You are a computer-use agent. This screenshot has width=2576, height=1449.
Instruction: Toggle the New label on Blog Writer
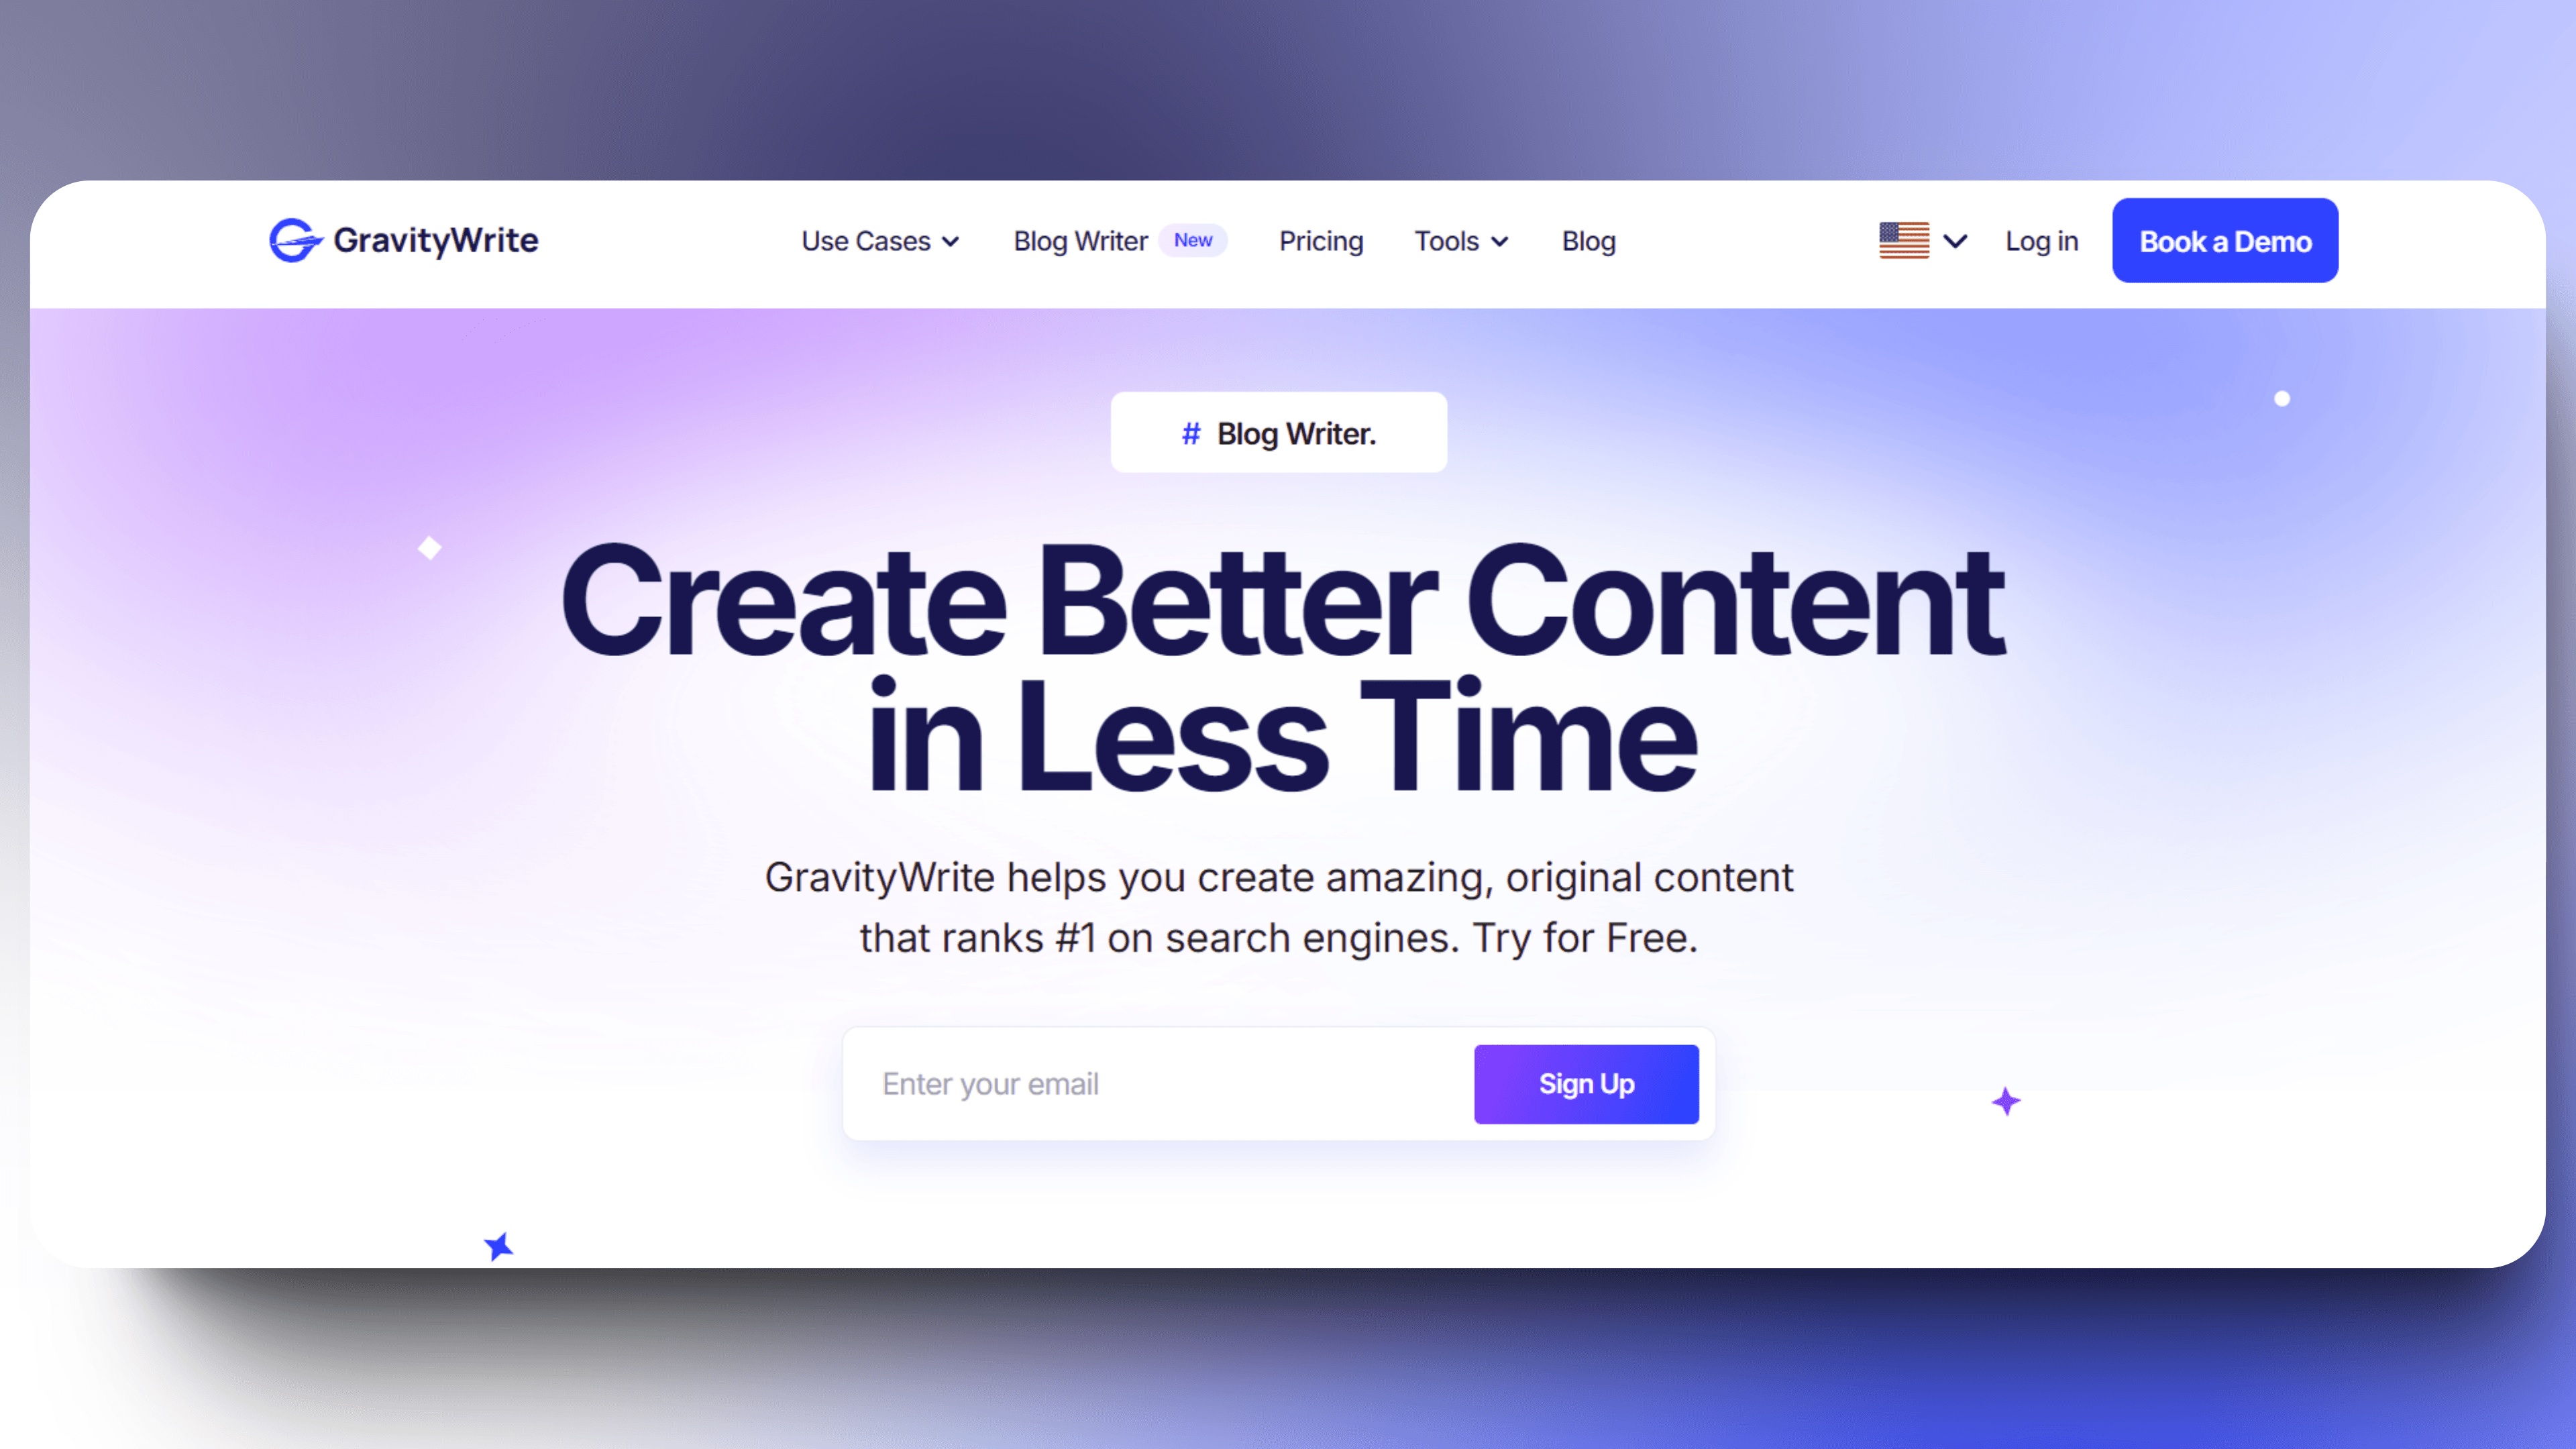click(1194, 241)
